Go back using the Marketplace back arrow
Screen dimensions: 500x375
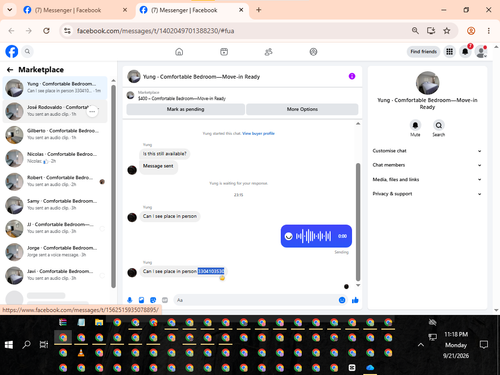pos(10,70)
